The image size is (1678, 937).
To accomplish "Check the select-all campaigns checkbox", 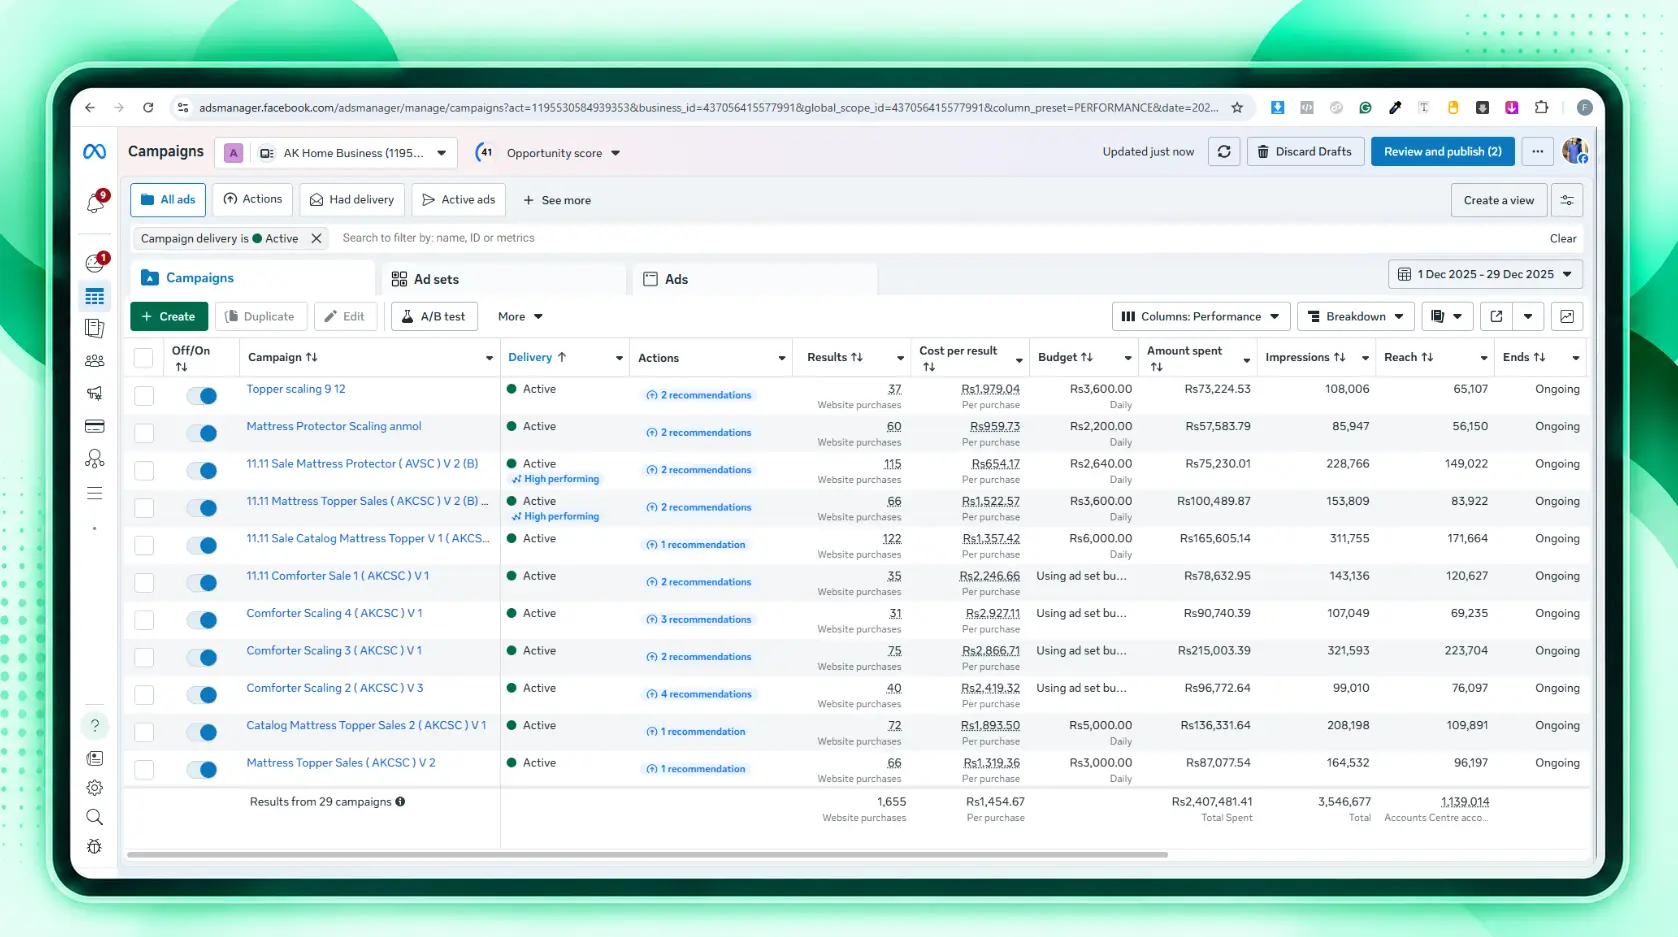I will (x=144, y=358).
